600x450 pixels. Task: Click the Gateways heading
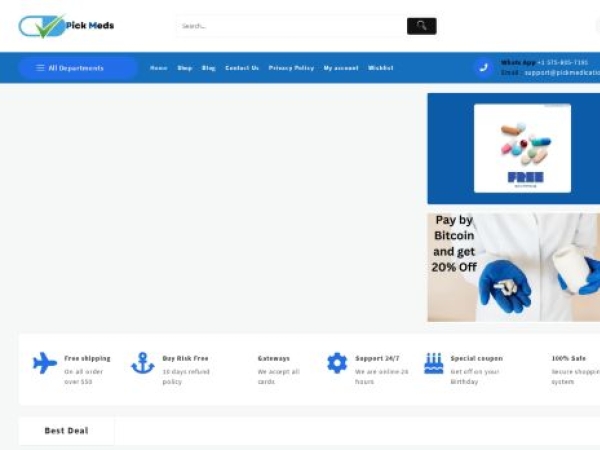point(274,359)
